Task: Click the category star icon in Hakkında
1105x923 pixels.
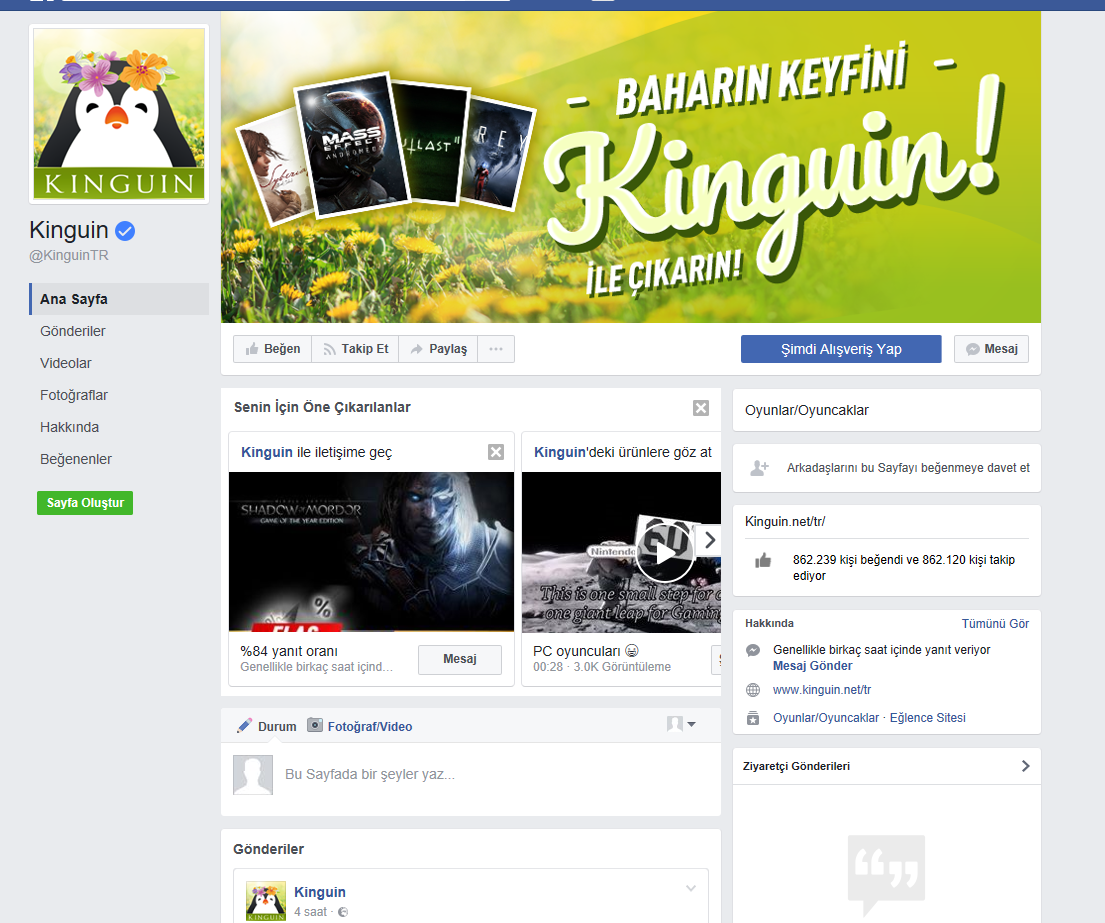Action: [753, 719]
